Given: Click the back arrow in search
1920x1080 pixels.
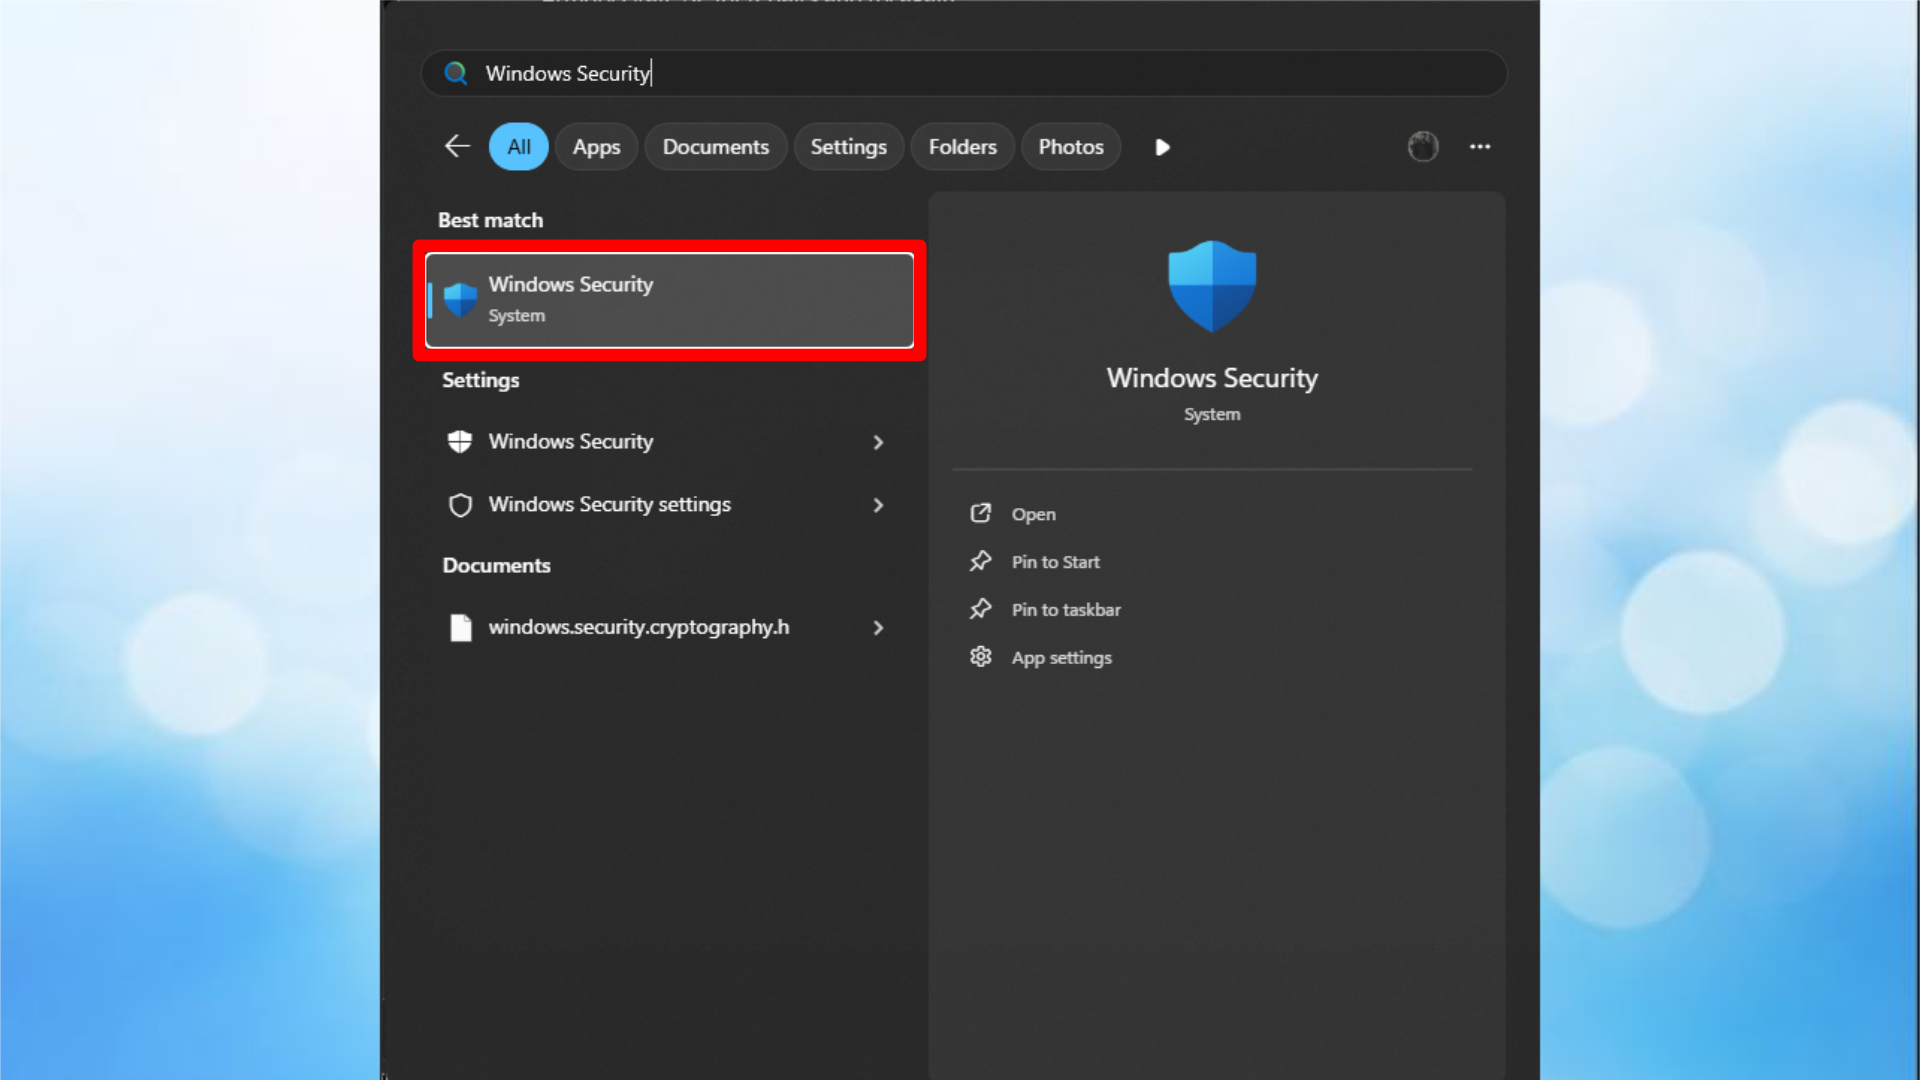Looking at the screenshot, I should (x=457, y=146).
